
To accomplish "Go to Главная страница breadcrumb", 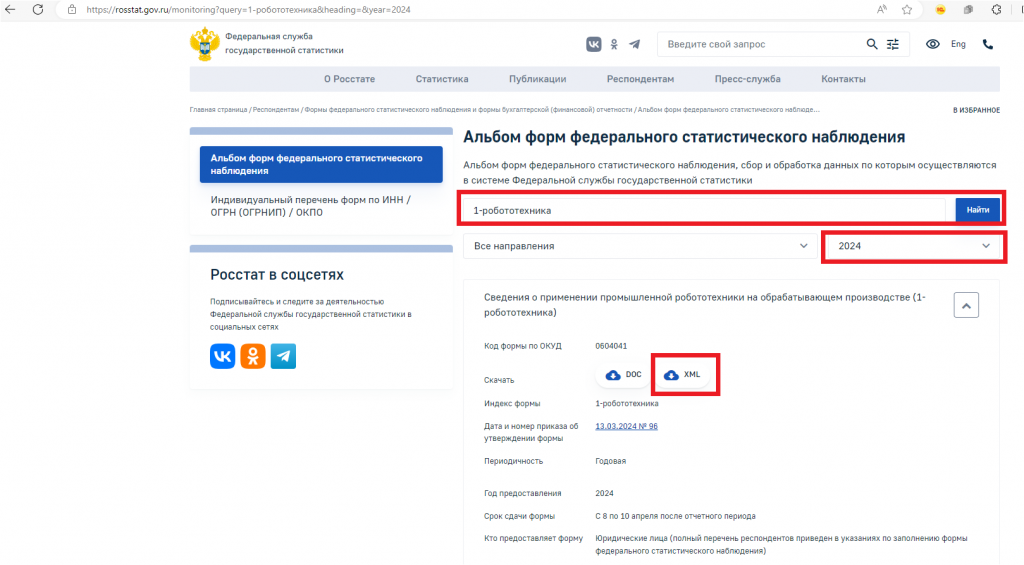I will [x=218, y=110].
